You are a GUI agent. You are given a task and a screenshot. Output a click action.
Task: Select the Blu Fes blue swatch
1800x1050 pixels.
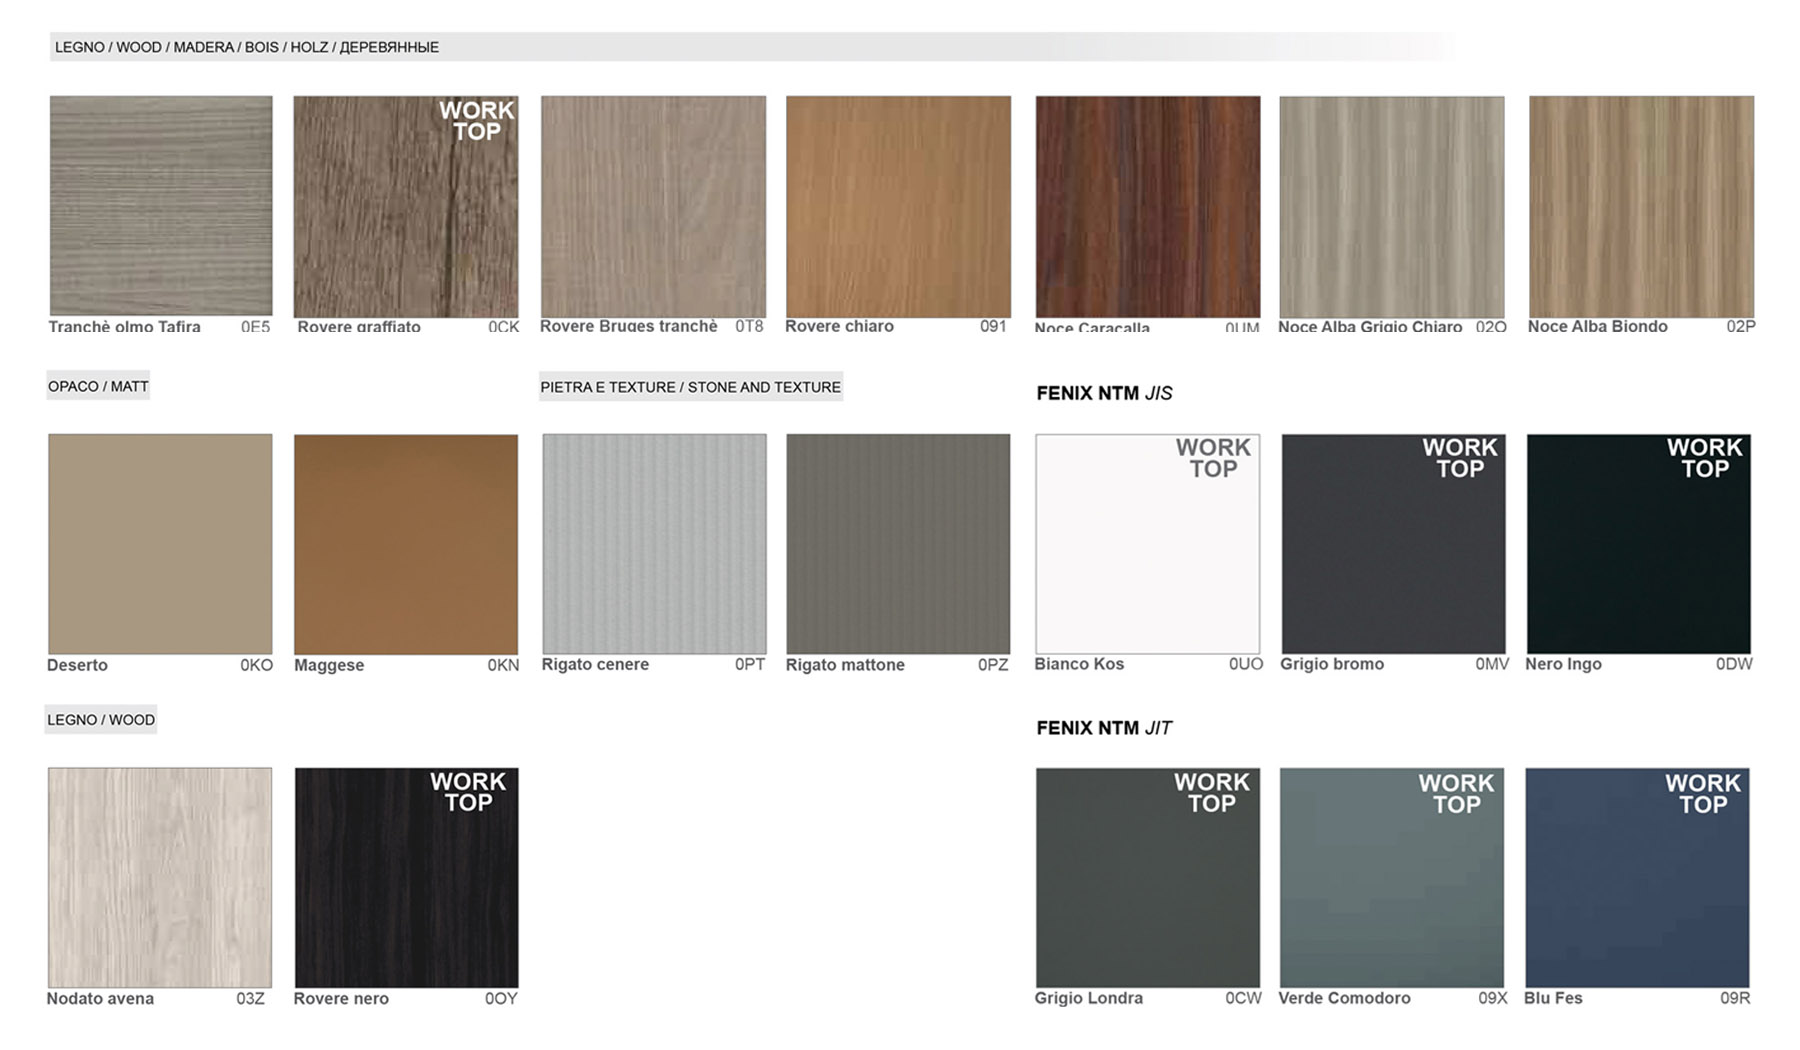pos(1637,877)
